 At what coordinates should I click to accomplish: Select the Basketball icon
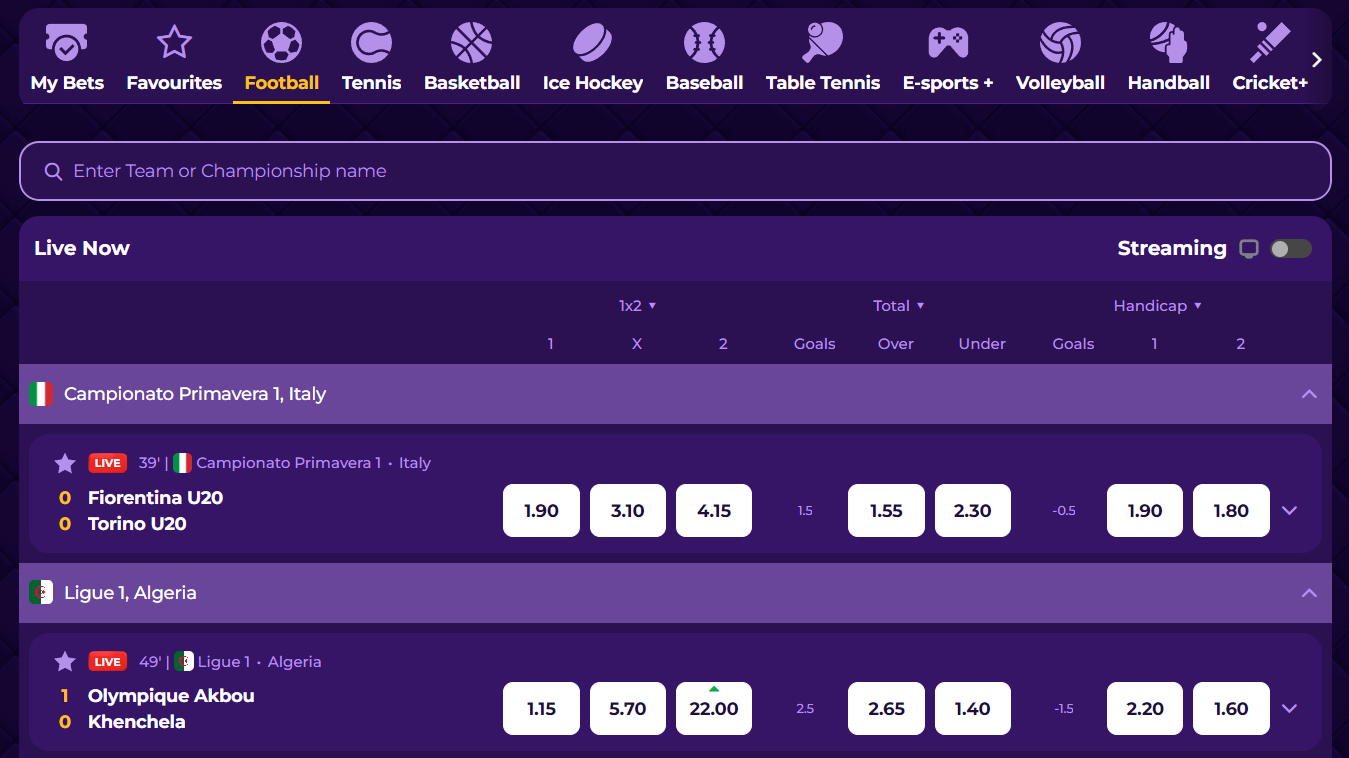point(472,43)
